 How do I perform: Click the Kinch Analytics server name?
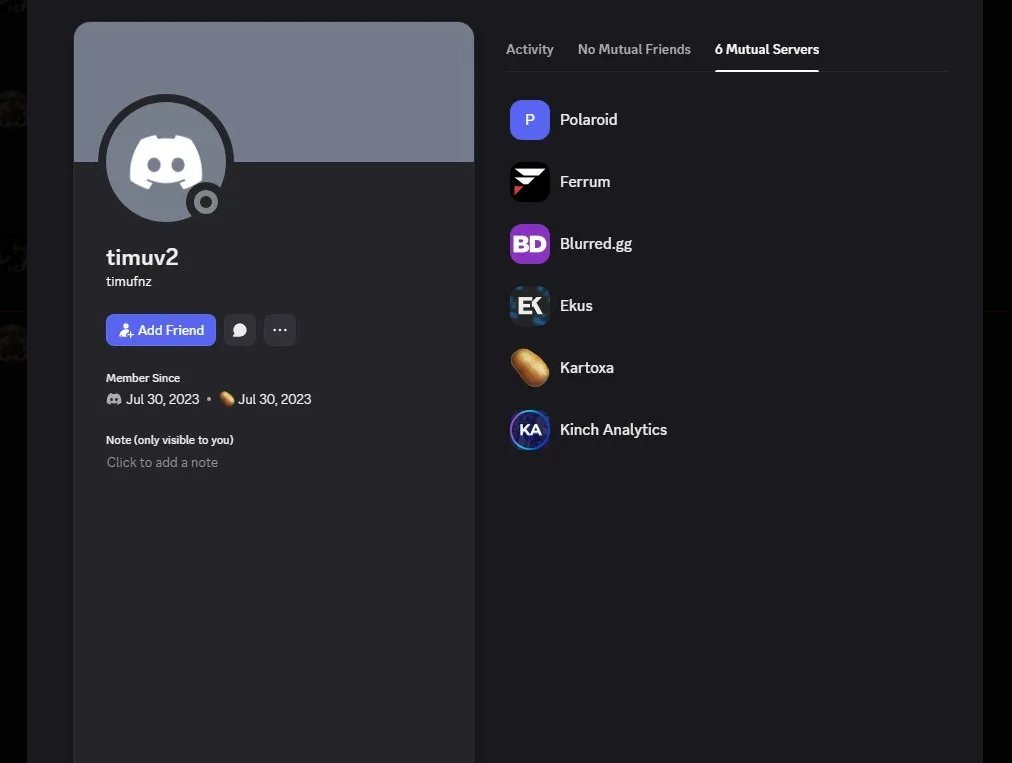coord(613,430)
